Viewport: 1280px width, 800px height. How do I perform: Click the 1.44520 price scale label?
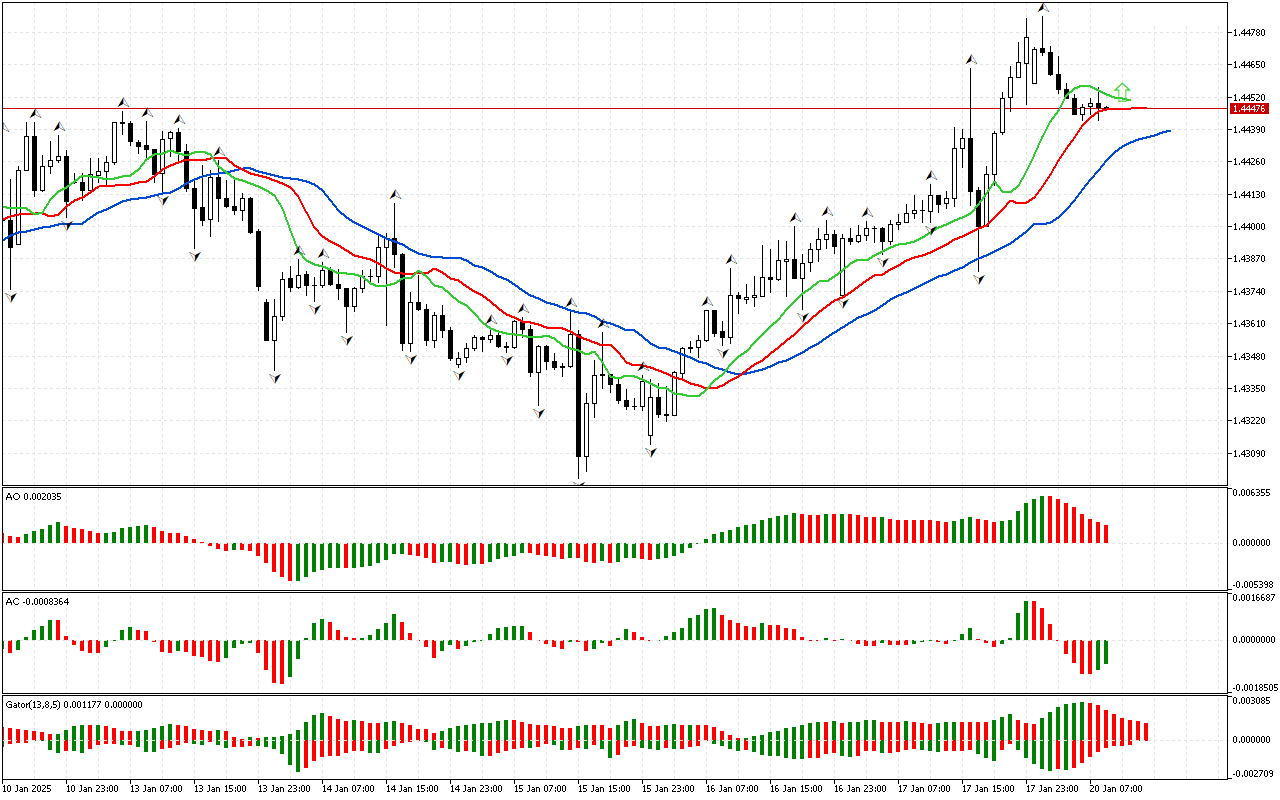1249,98
